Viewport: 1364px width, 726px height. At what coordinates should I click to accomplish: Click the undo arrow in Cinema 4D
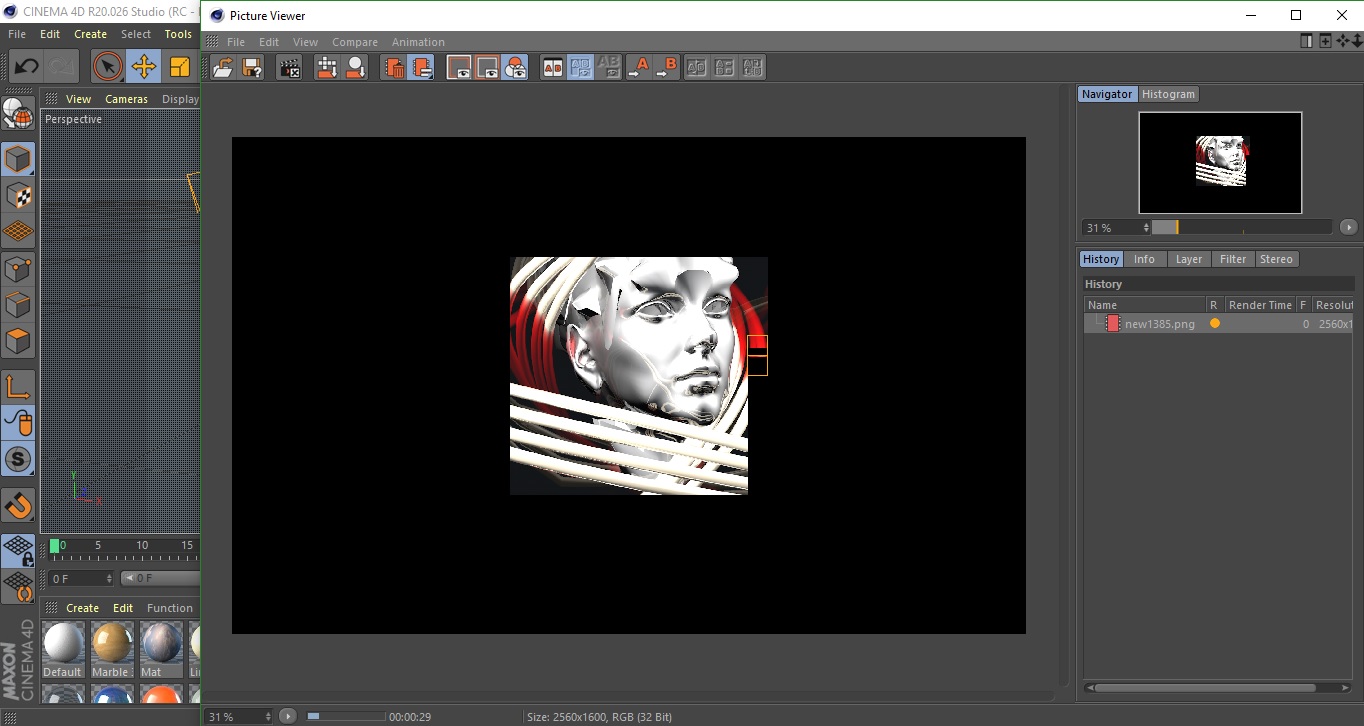click(x=26, y=67)
